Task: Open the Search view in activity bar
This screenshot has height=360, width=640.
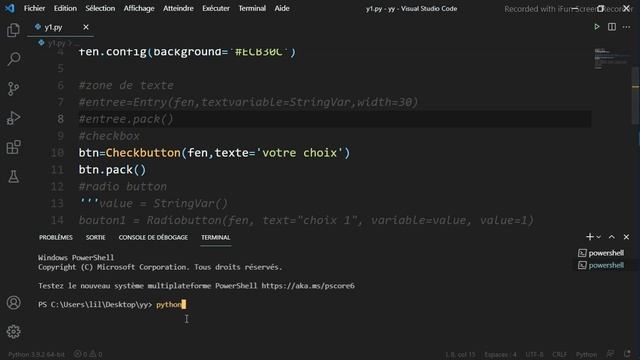Action: pyautogui.click(x=13, y=59)
